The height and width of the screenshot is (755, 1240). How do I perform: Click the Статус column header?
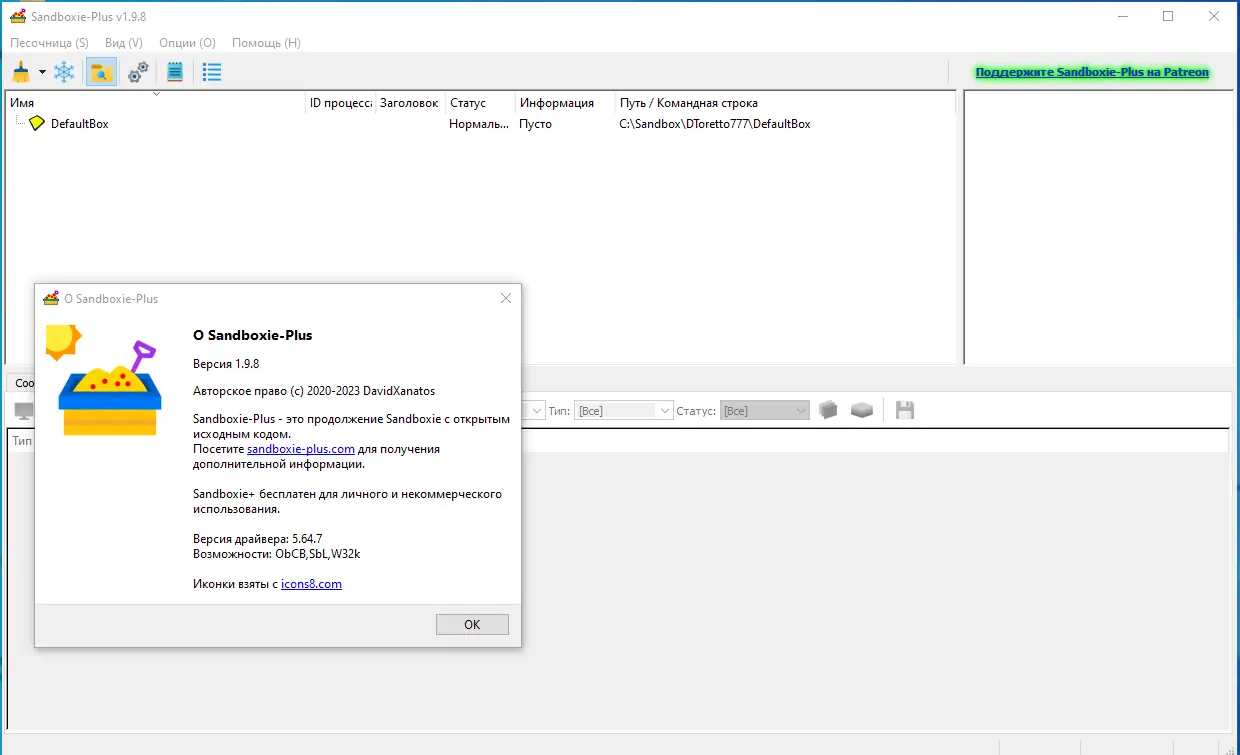480,103
